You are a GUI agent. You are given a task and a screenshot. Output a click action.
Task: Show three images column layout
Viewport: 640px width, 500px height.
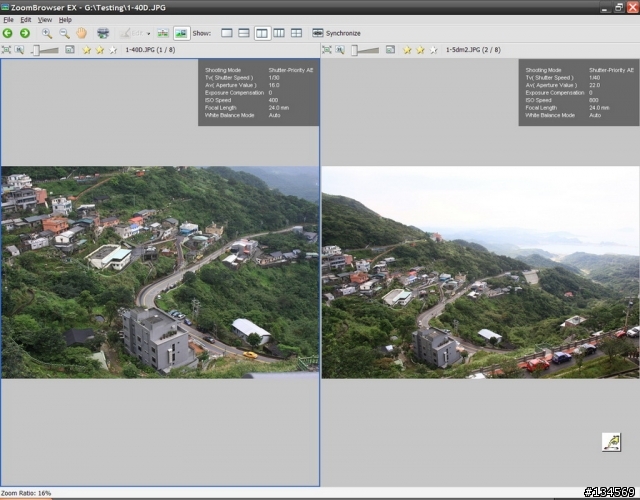(x=279, y=33)
